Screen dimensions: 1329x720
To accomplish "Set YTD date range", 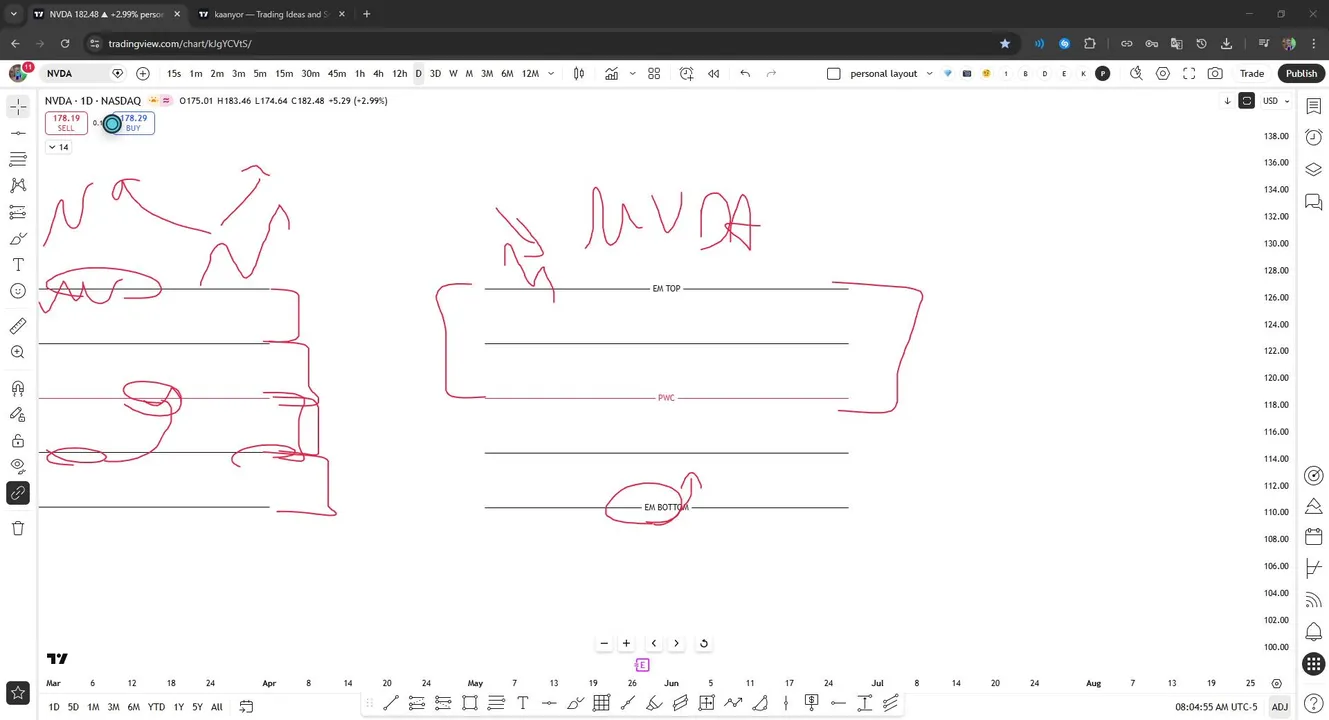I will [156, 707].
